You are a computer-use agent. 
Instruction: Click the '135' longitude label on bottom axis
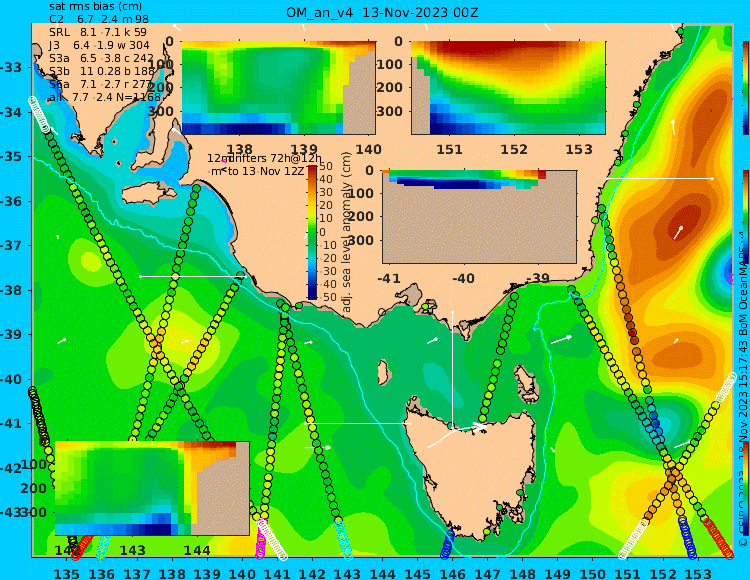point(66,573)
